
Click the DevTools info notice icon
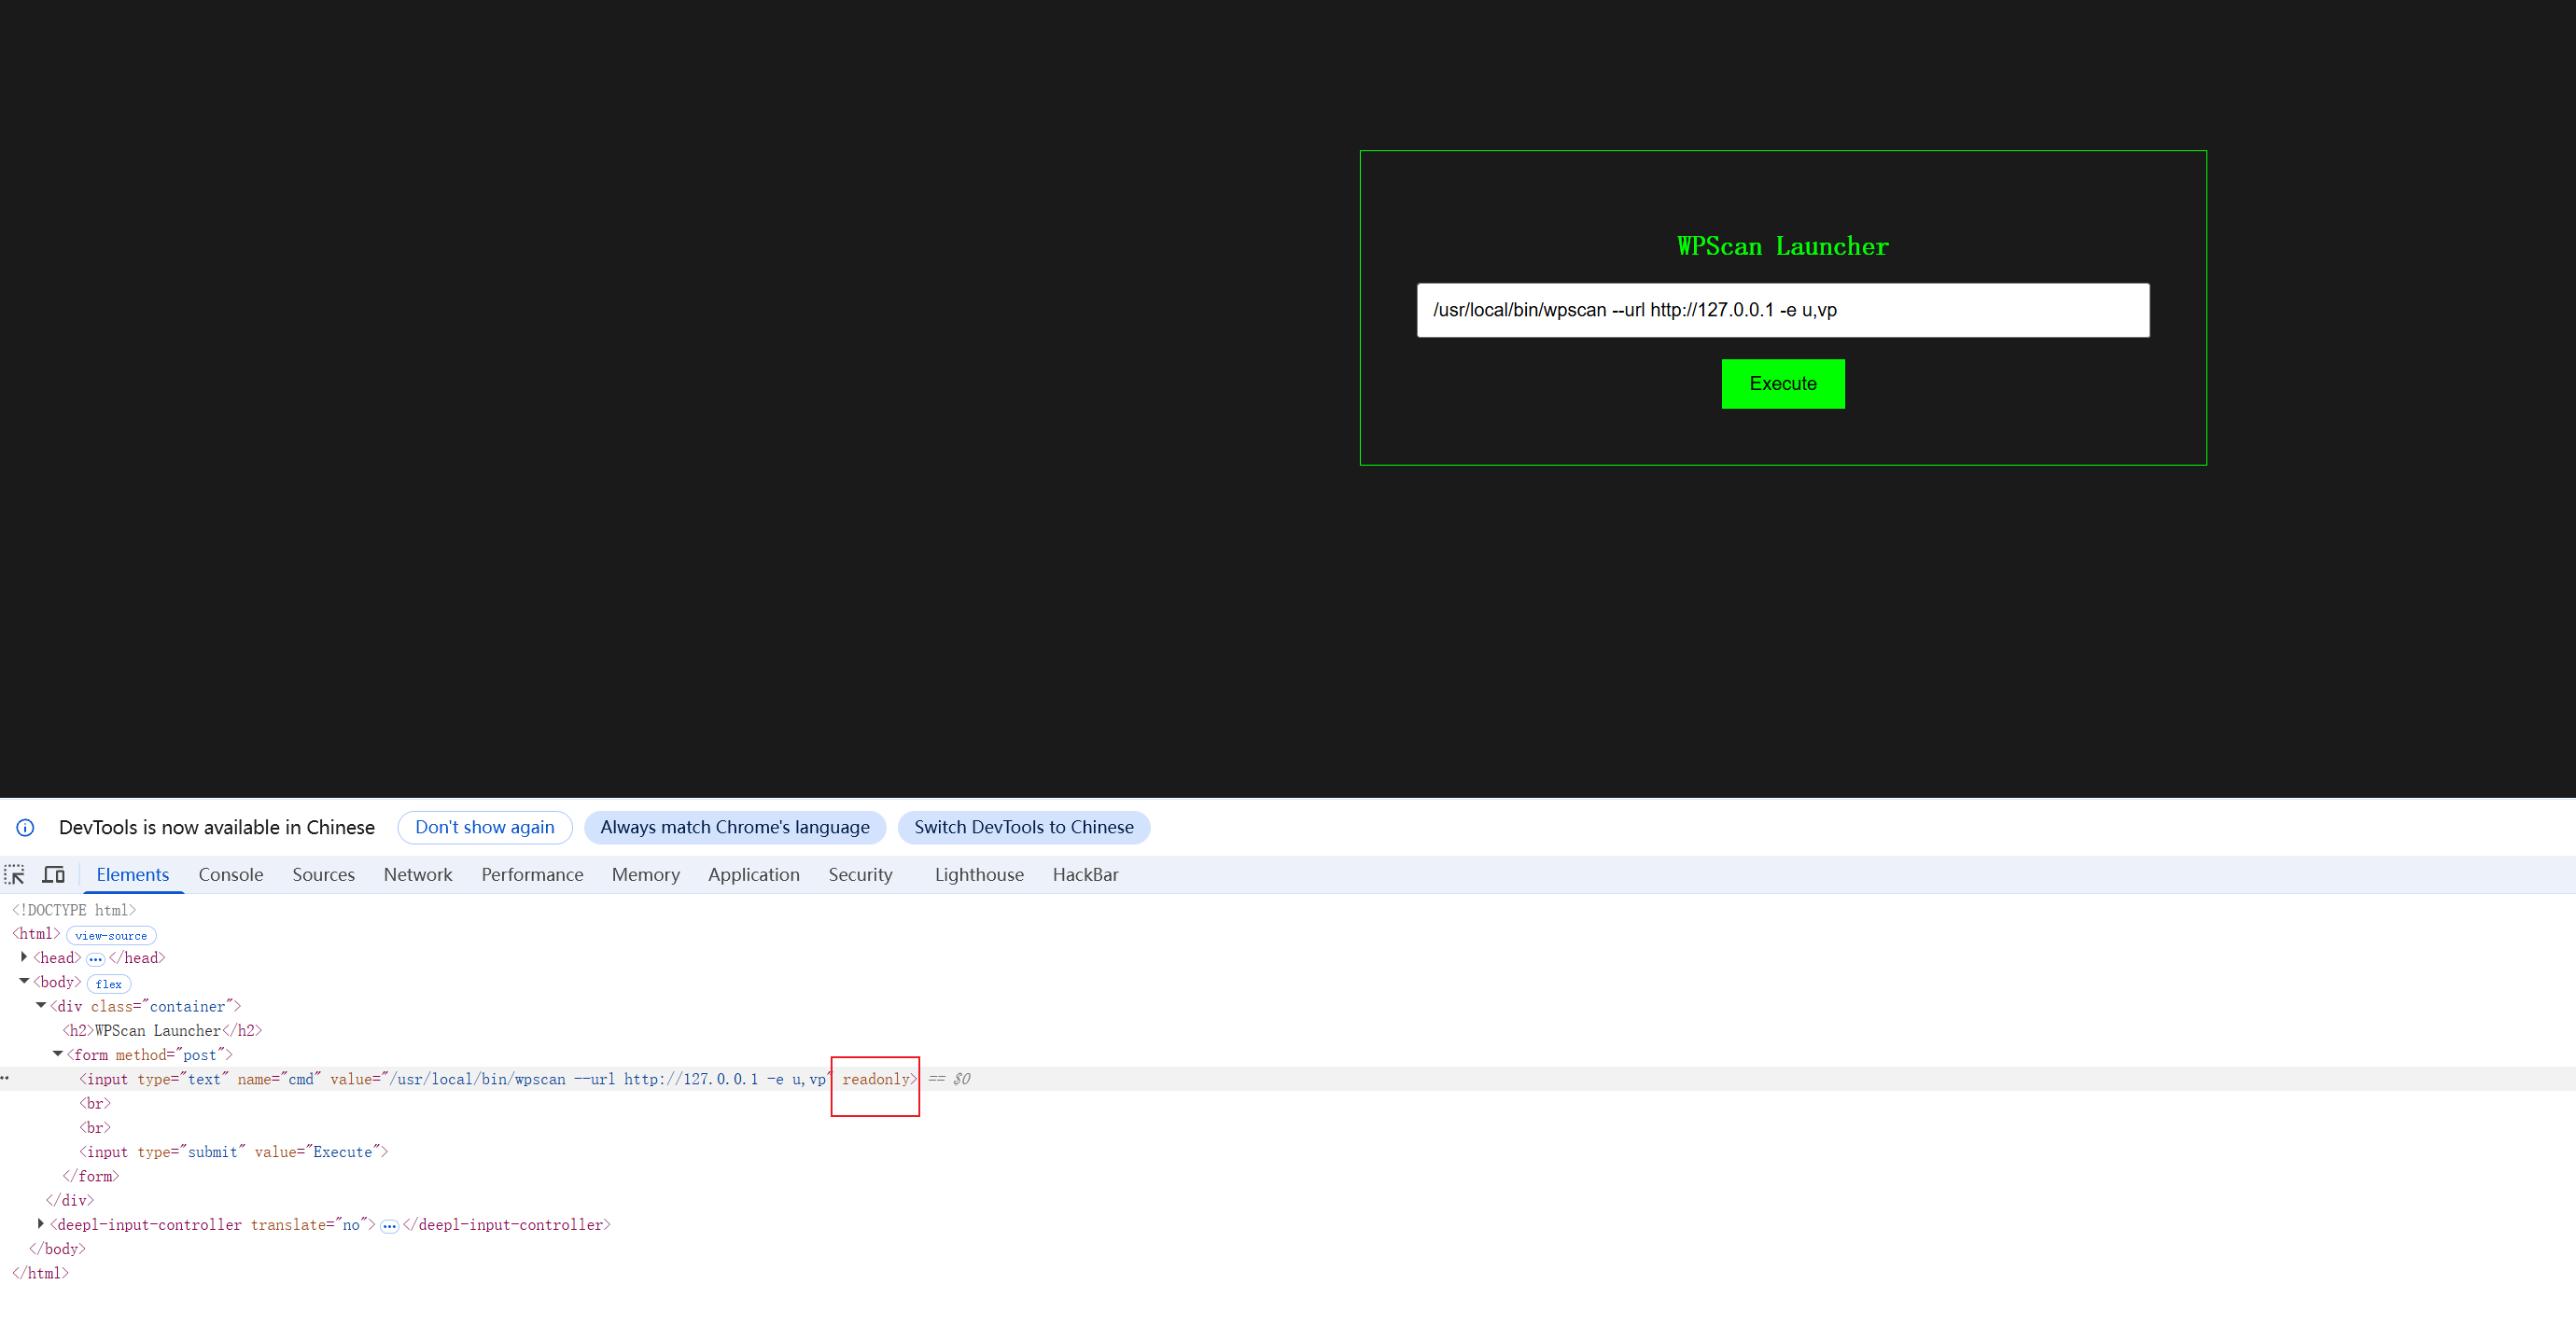(25, 828)
